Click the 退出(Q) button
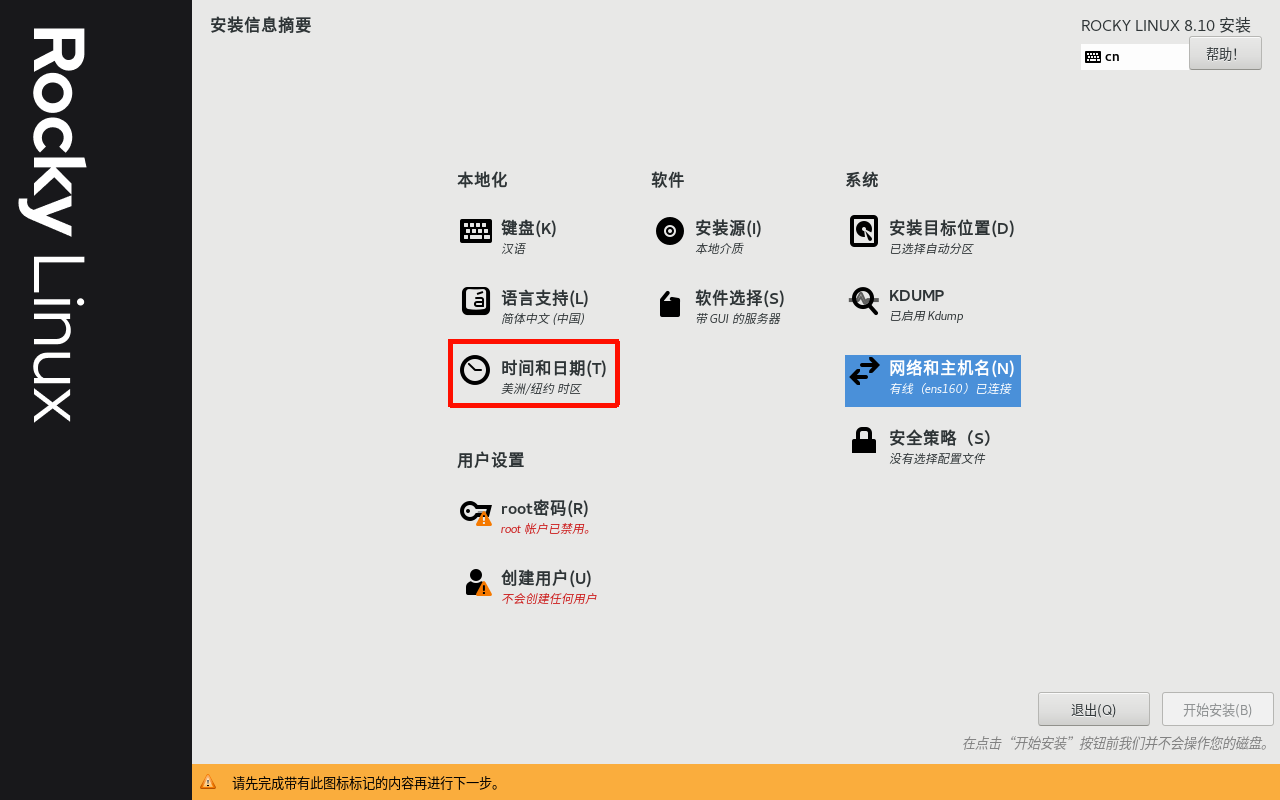 click(1094, 709)
